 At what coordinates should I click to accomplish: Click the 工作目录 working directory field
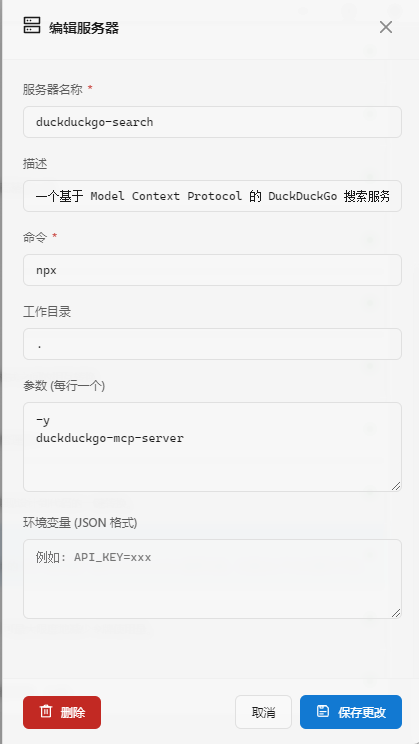(x=212, y=344)
